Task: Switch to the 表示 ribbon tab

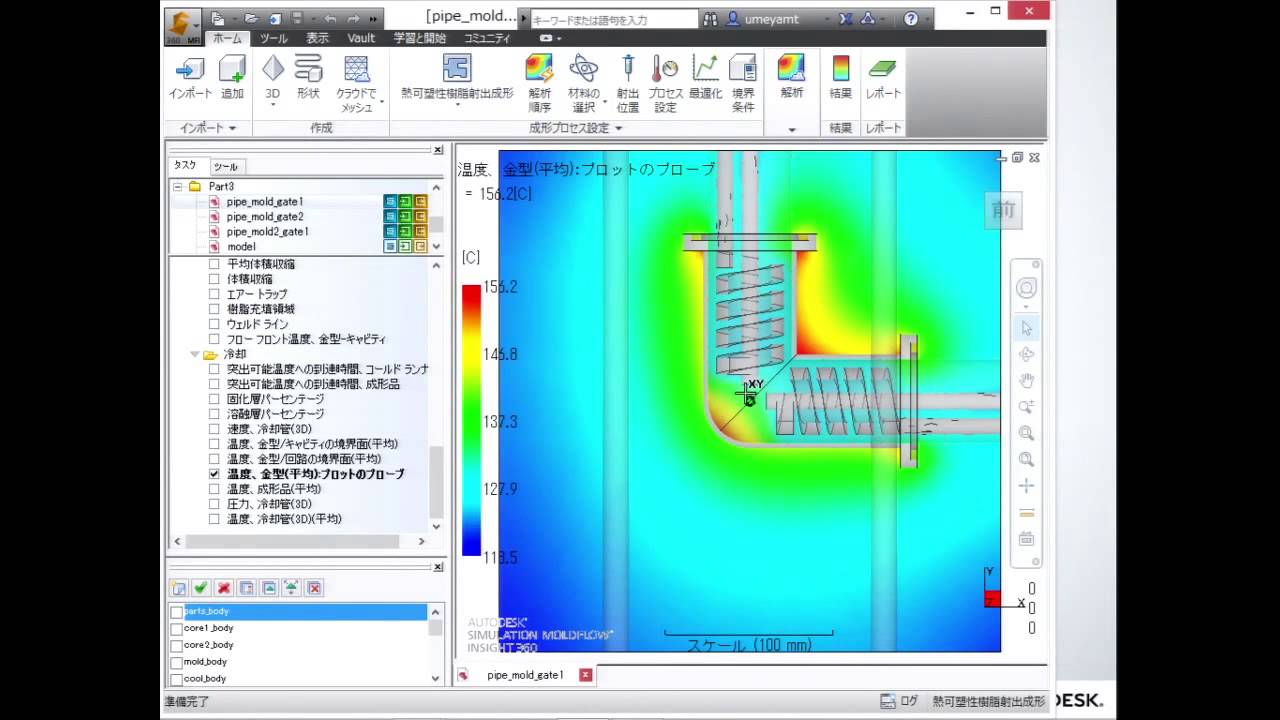Action: (x=317, y=38)
